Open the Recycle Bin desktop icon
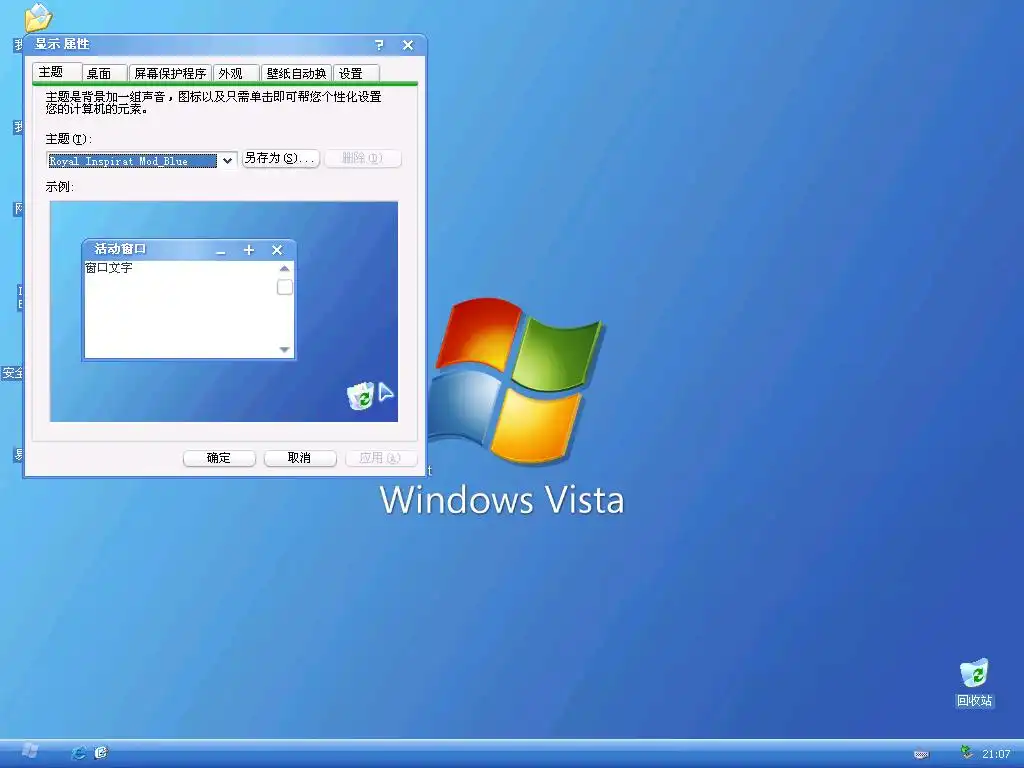 click(x=974, y=682)
